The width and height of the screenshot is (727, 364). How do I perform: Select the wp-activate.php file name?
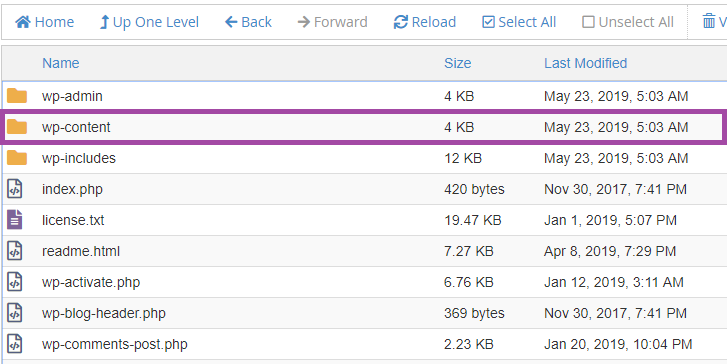pyautogui.click(x=91, y=282)
